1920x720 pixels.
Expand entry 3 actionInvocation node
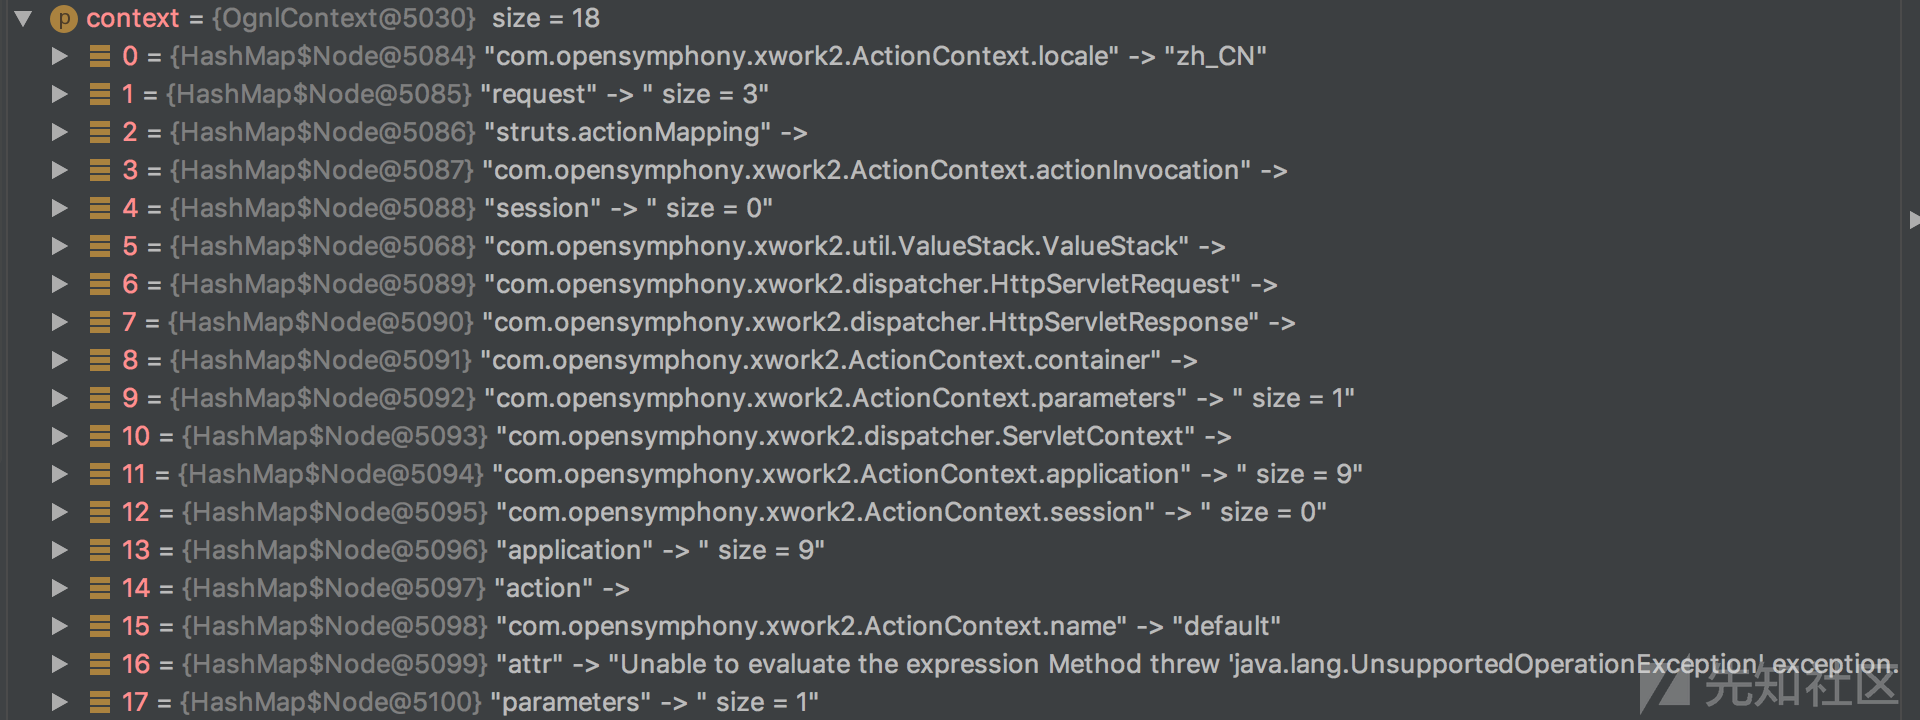coord(60,170)
